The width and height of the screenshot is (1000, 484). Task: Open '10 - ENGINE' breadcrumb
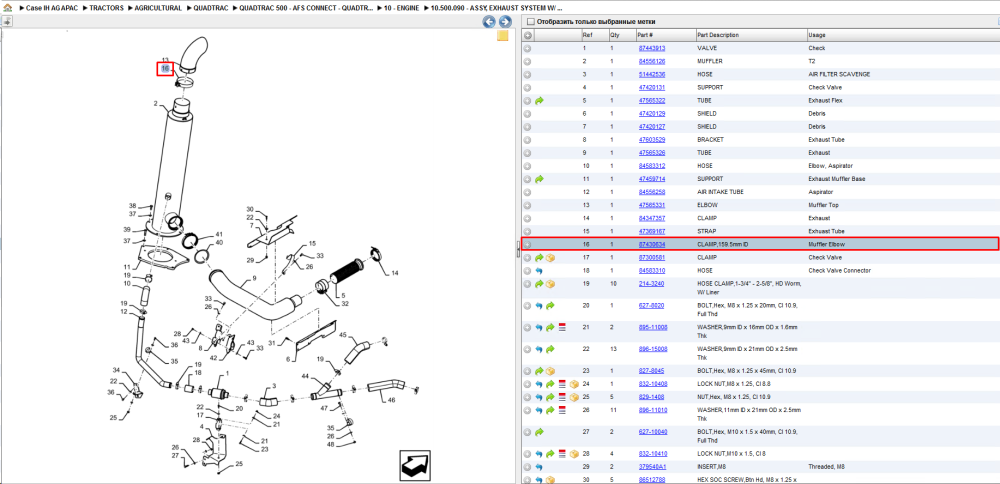pos(402,8)
